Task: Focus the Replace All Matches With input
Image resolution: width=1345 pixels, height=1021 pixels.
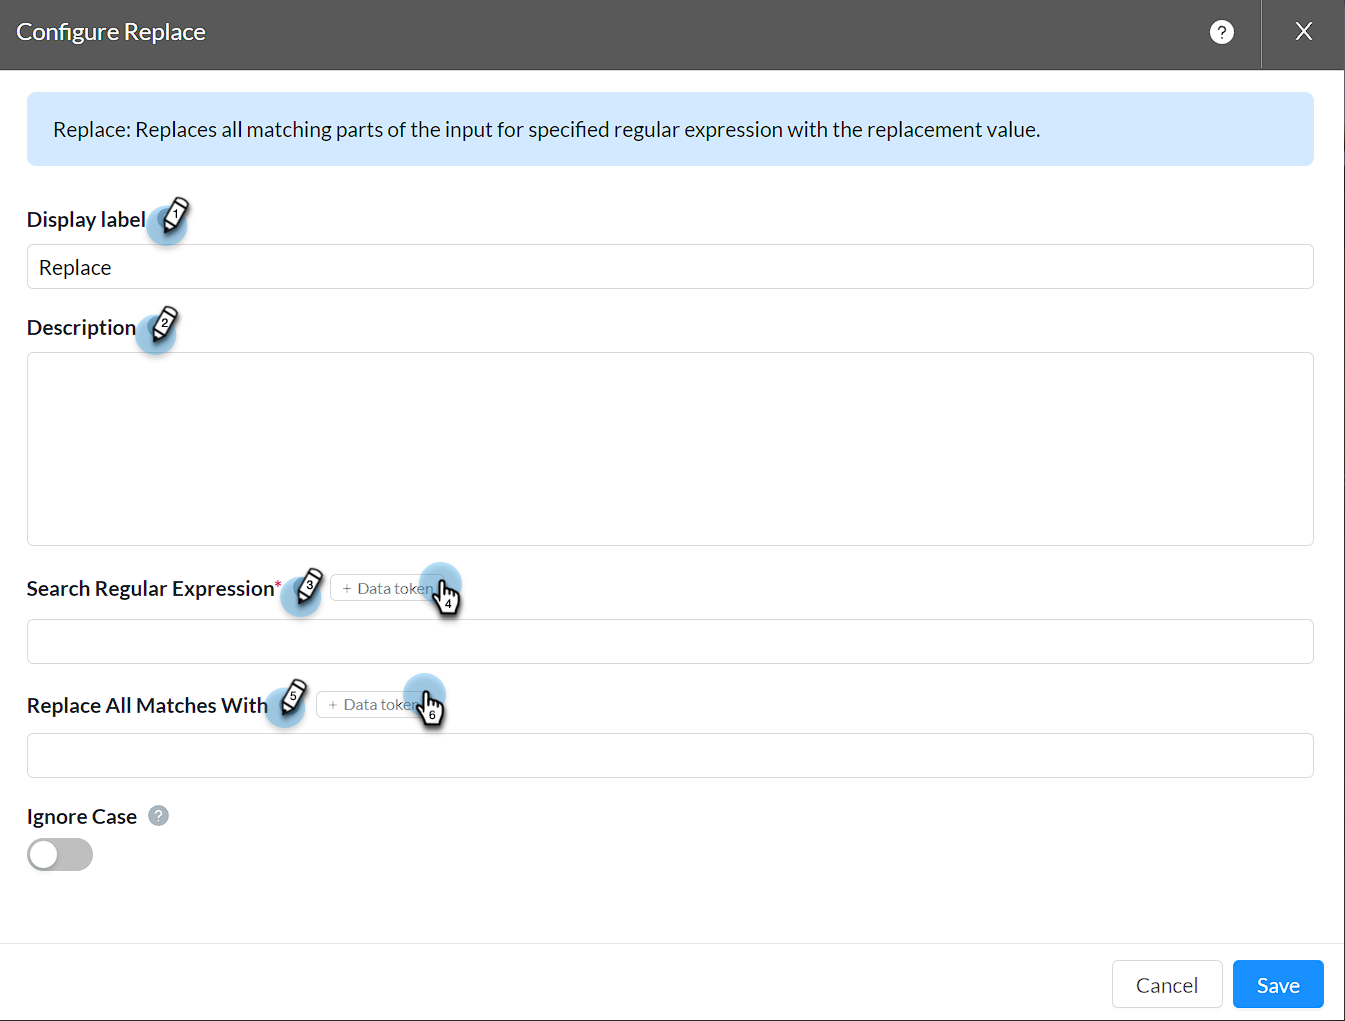Action: pos(670,756)
